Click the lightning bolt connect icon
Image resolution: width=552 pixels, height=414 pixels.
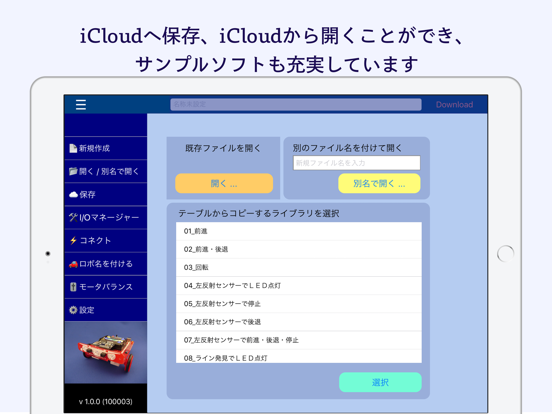point(73,240)
